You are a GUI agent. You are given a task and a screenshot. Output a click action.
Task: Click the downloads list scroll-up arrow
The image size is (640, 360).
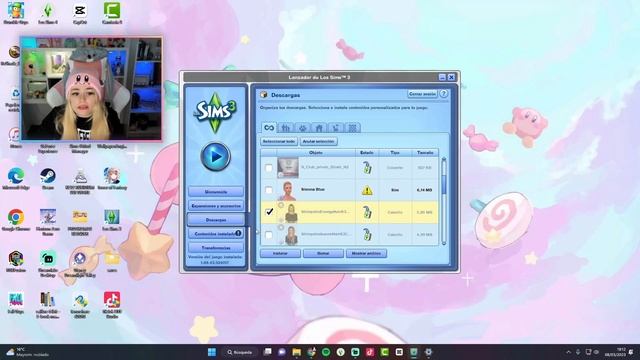click(x=444, y=160)
